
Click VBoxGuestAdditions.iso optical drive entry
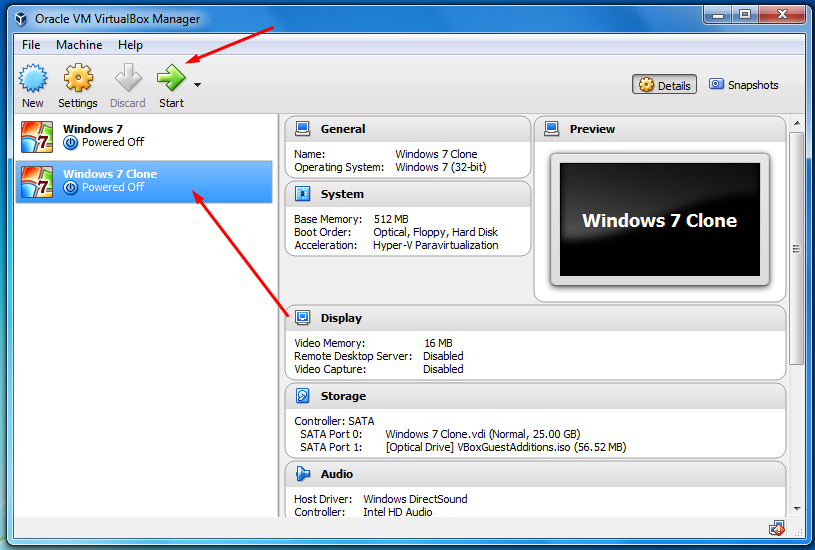(x=506, y=447)
